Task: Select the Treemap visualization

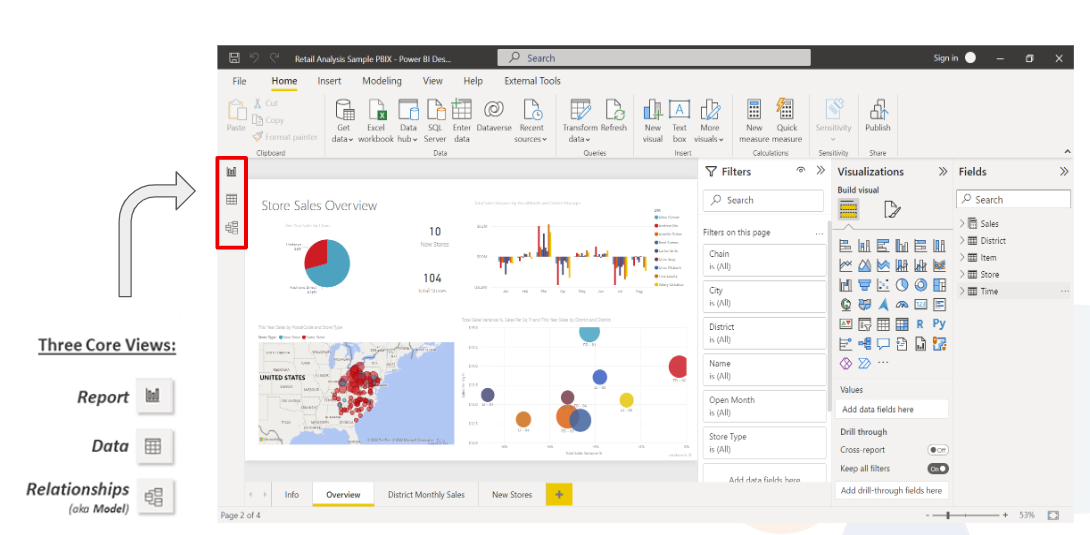Action: point(939,284)
